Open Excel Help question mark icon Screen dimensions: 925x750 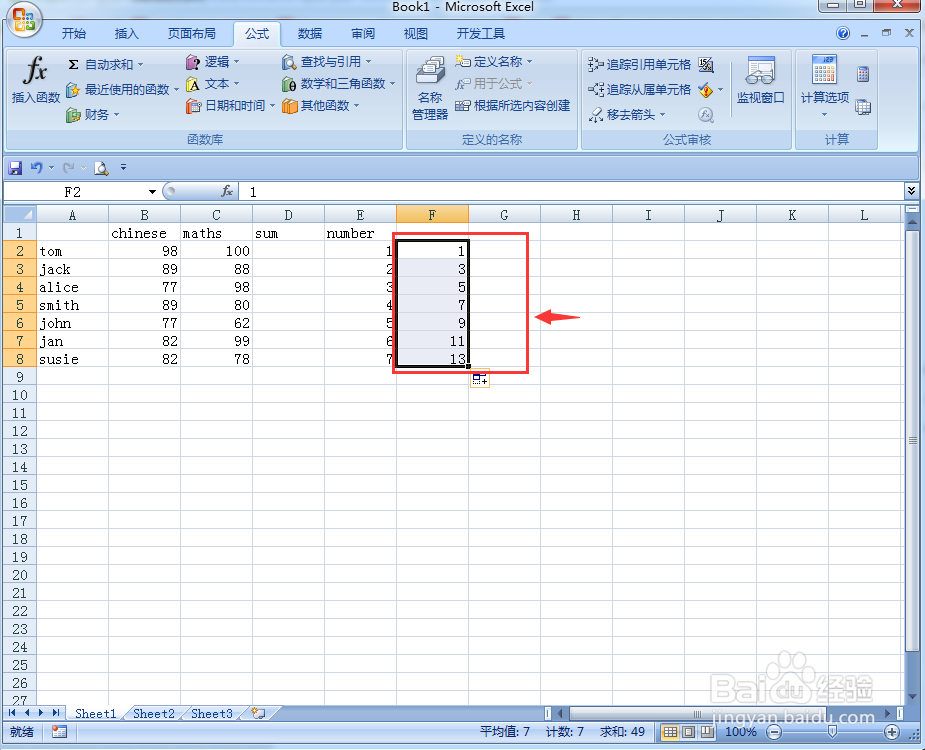[843, 34]
